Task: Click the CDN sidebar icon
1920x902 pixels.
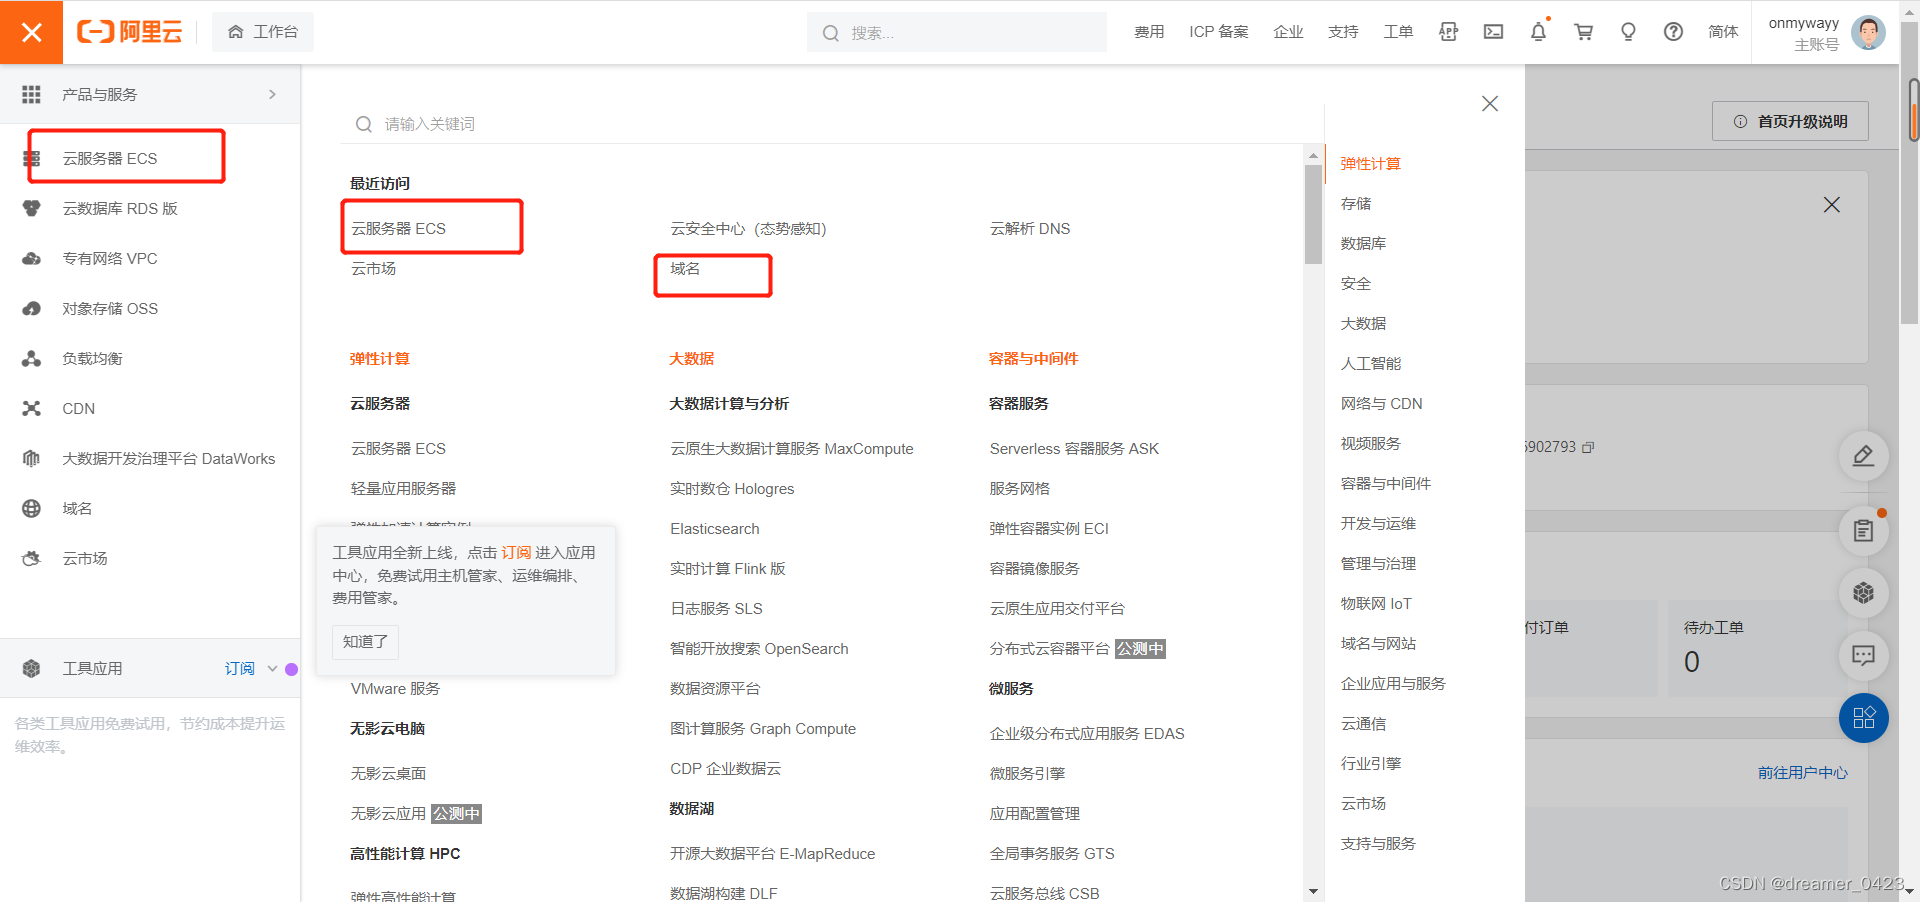Action: [32, 408]
